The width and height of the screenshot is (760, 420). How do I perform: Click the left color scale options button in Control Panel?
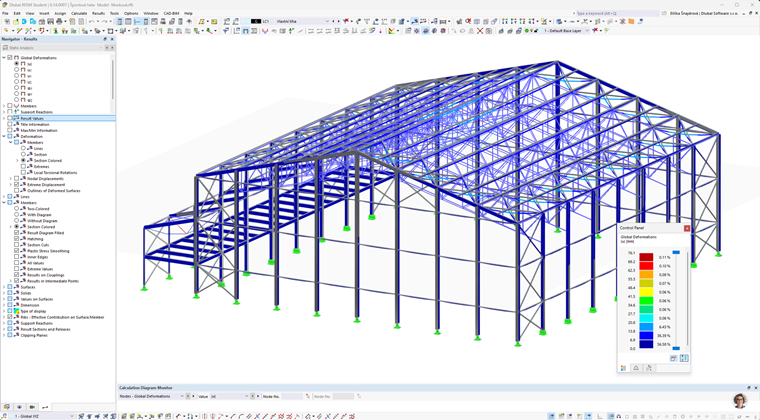click(x=673, y=358)
